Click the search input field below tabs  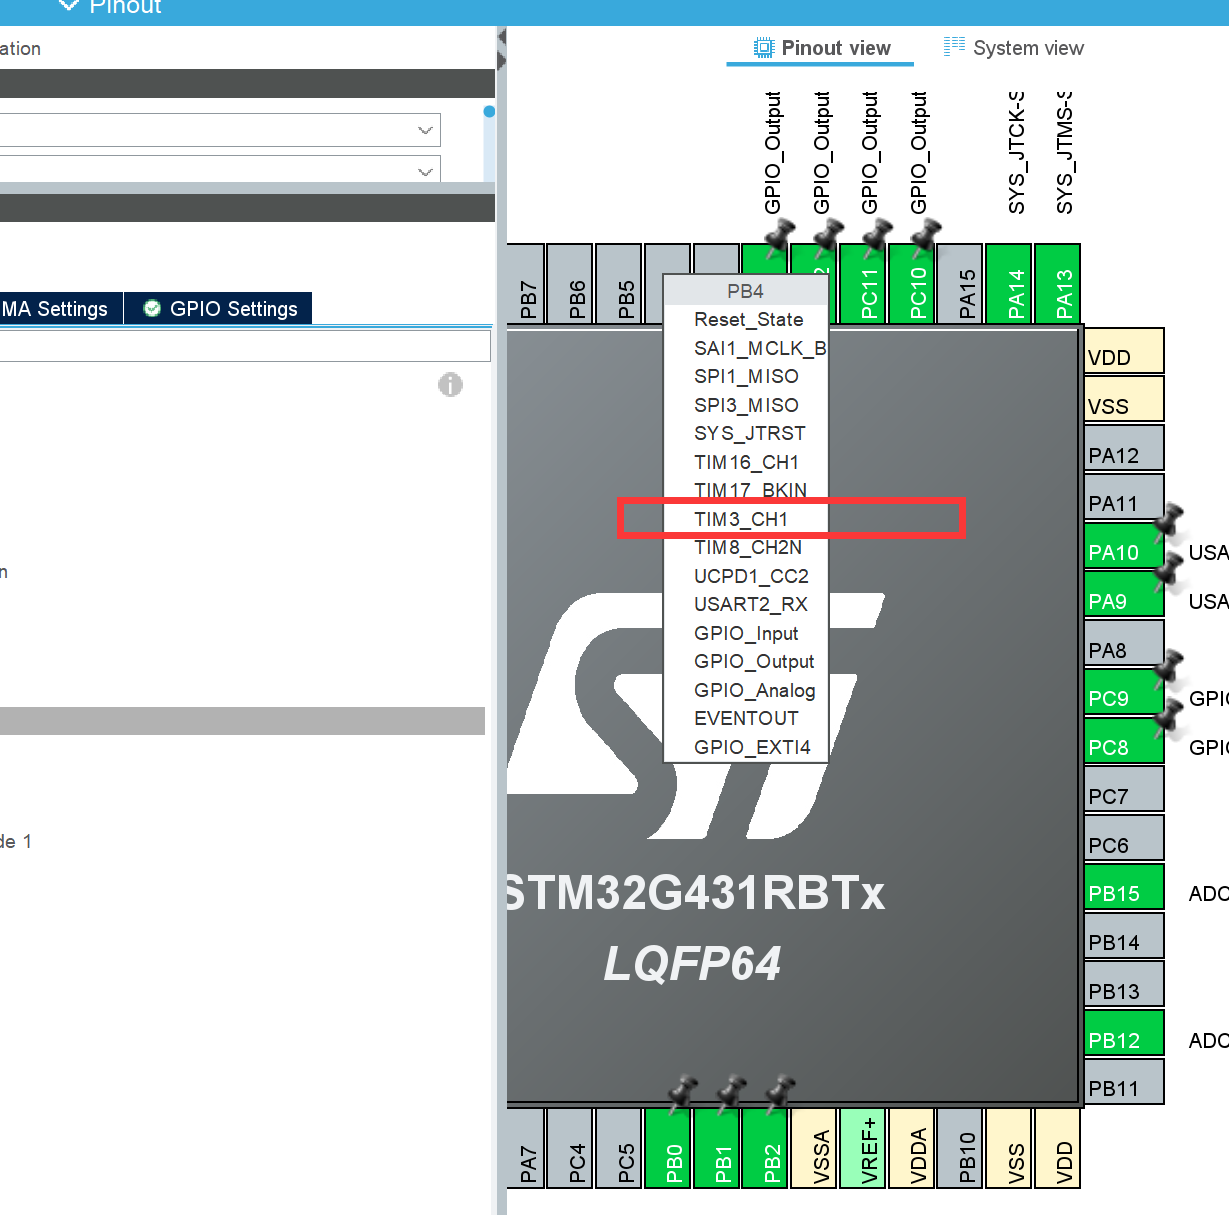[x=244, y=346]
